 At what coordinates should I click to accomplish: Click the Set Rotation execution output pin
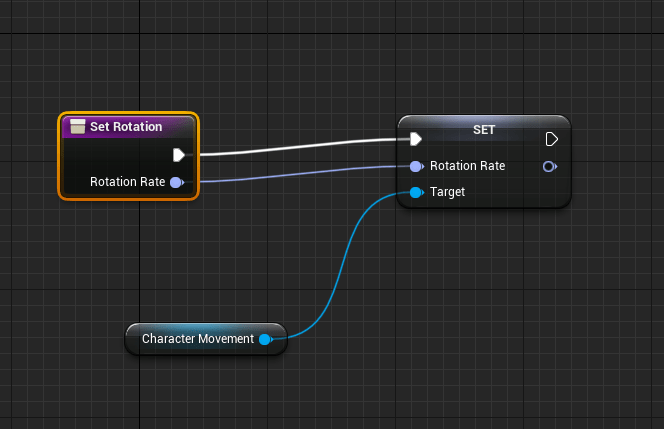178,154
